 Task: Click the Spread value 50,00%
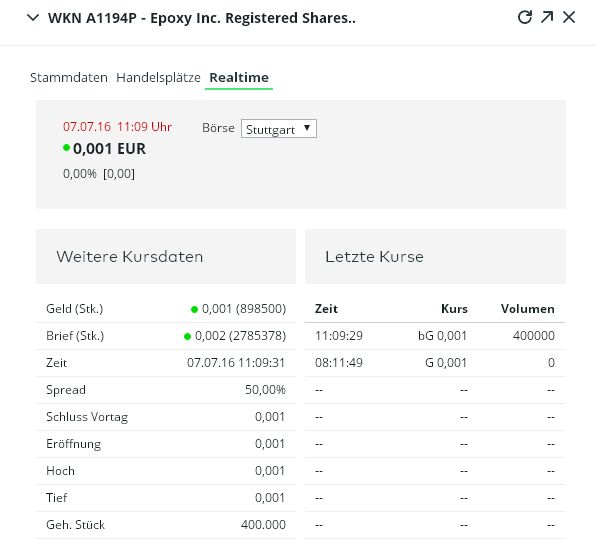point(265,390)
